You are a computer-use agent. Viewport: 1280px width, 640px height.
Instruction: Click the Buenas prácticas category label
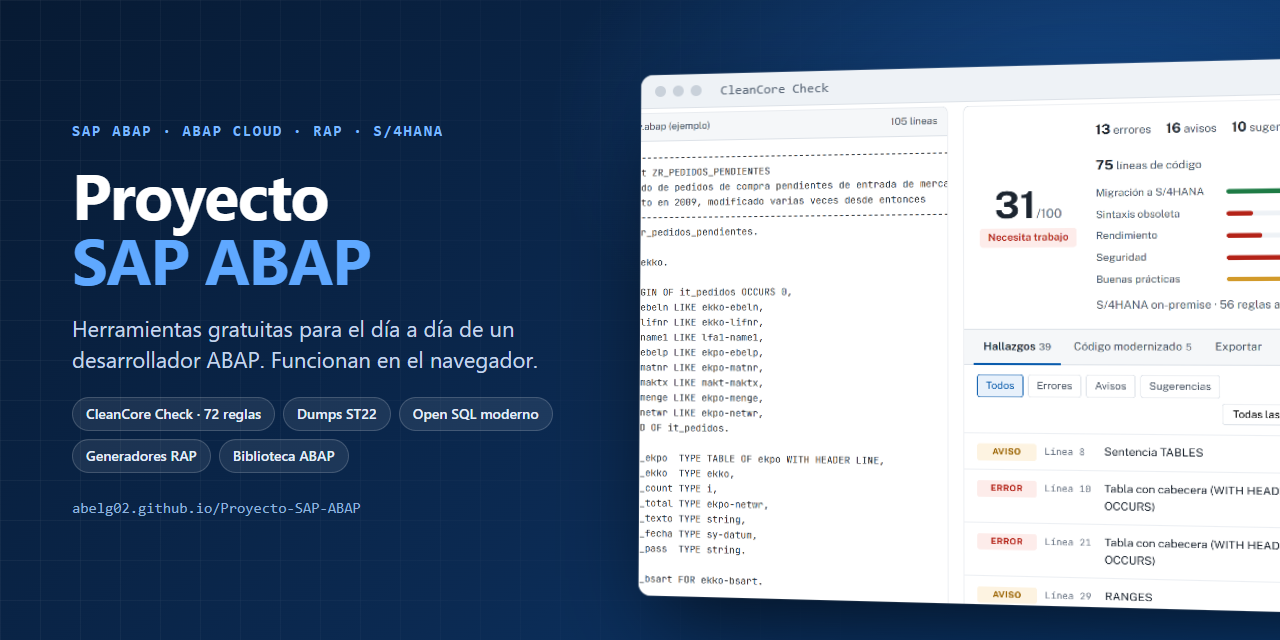pos(1137,279)
